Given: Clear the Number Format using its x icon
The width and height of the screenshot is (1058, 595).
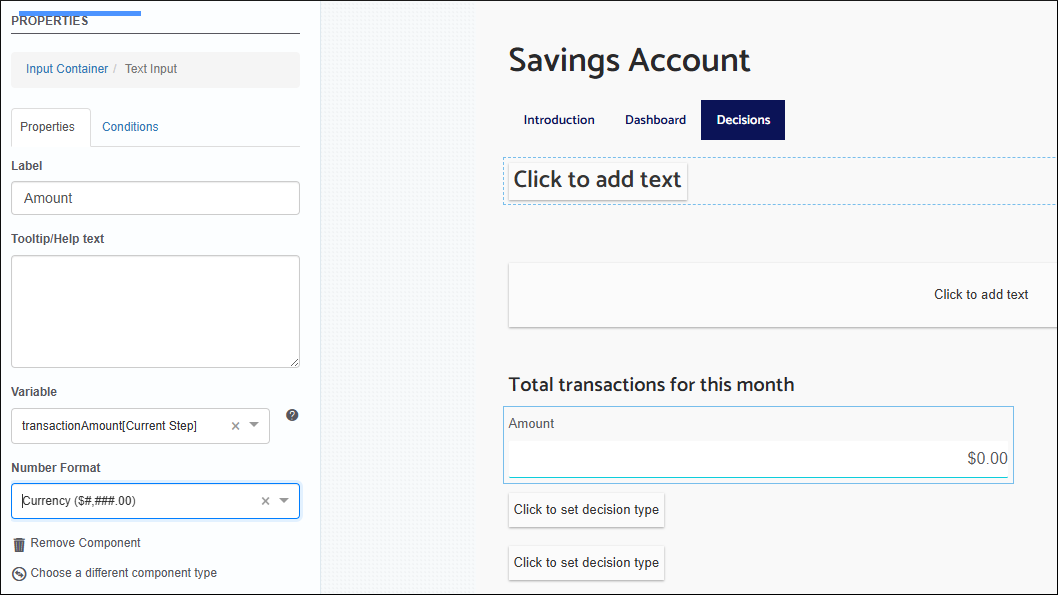Looking at the screenshot, I should point(265,501).
